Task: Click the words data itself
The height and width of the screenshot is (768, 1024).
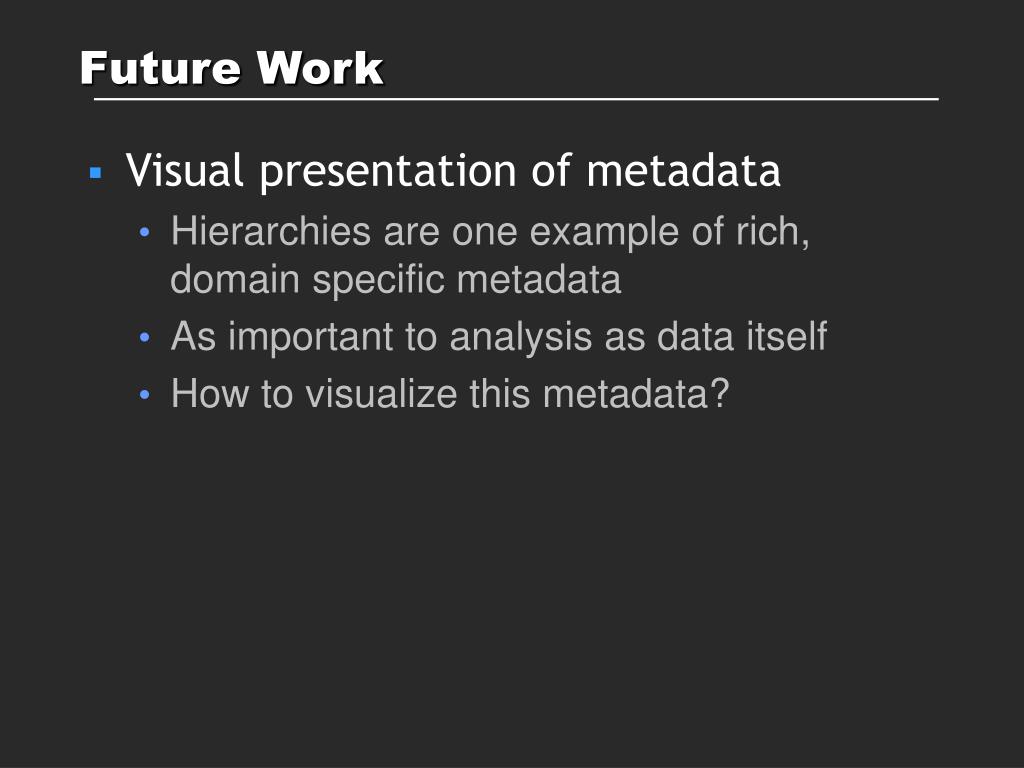Action: click(x=742, y=336)
